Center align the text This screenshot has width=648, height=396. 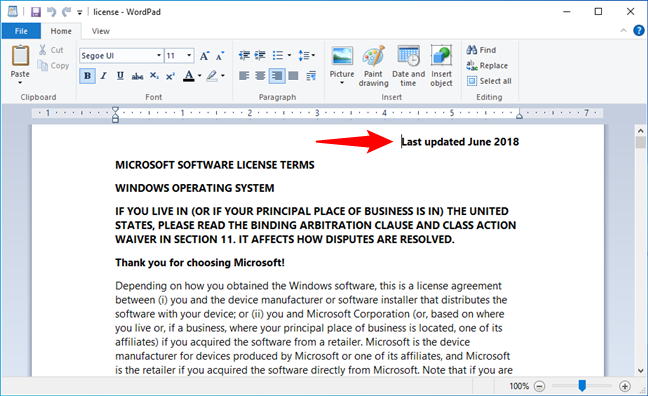[x=260, y=76]
